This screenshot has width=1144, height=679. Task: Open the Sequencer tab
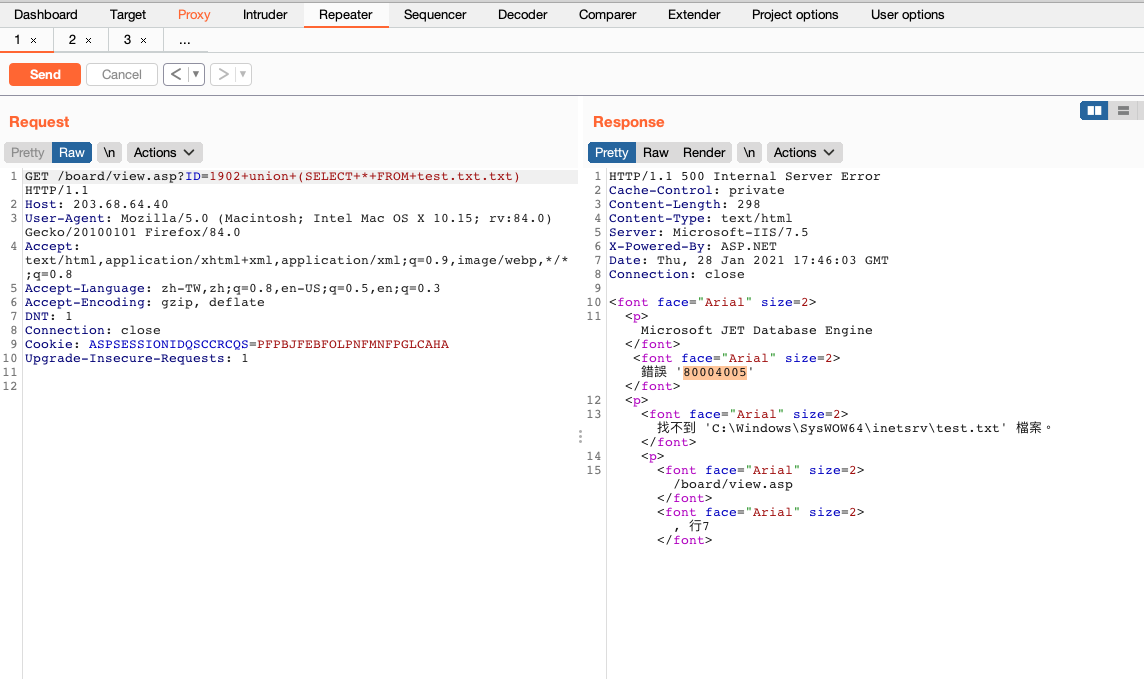pos(435,15)
